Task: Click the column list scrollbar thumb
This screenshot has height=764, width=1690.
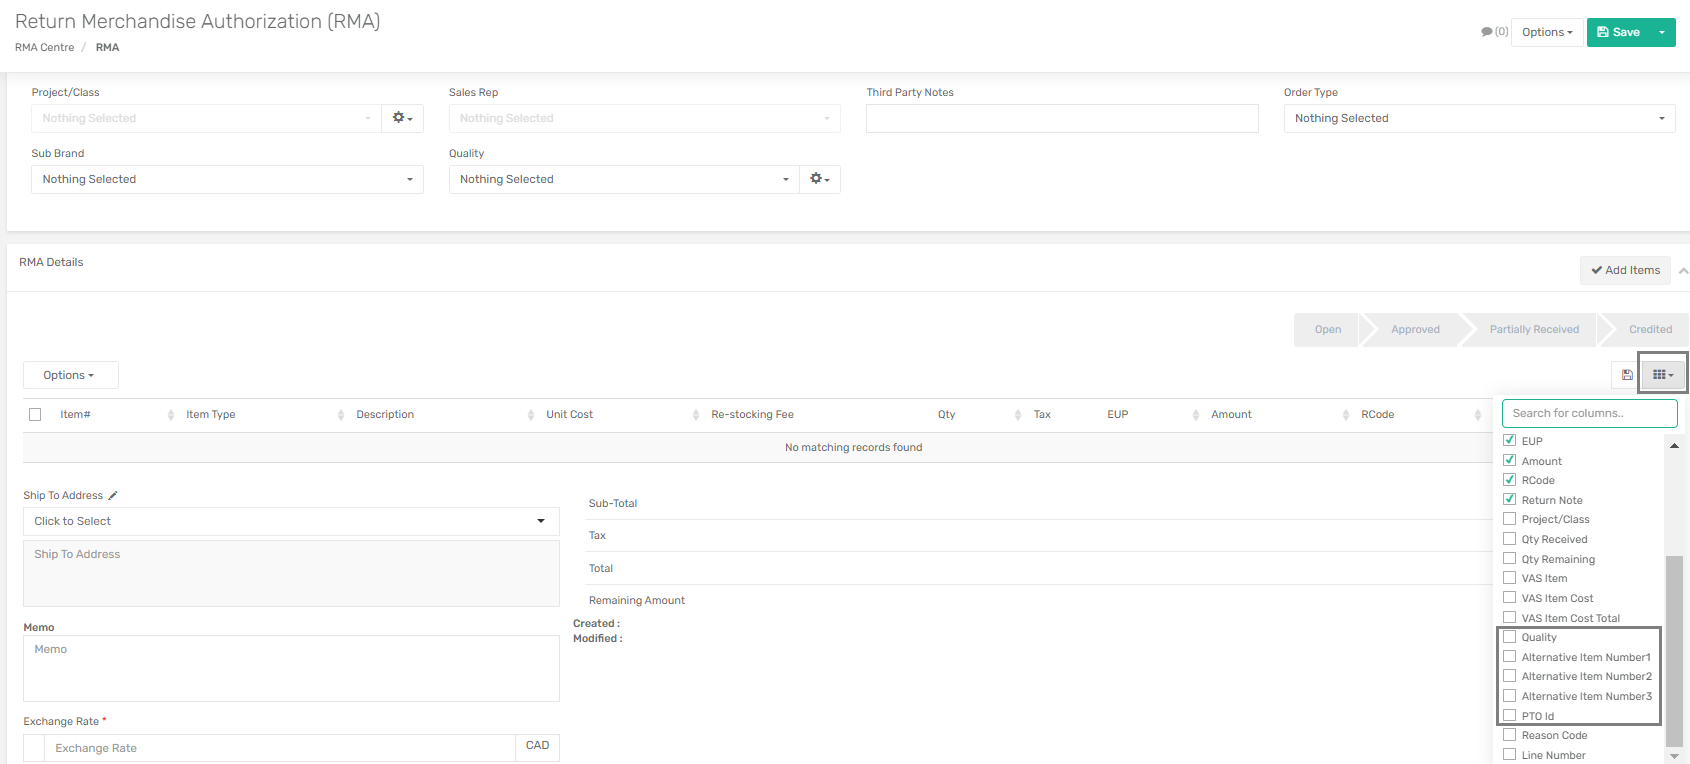Action: coord(1674,650)
